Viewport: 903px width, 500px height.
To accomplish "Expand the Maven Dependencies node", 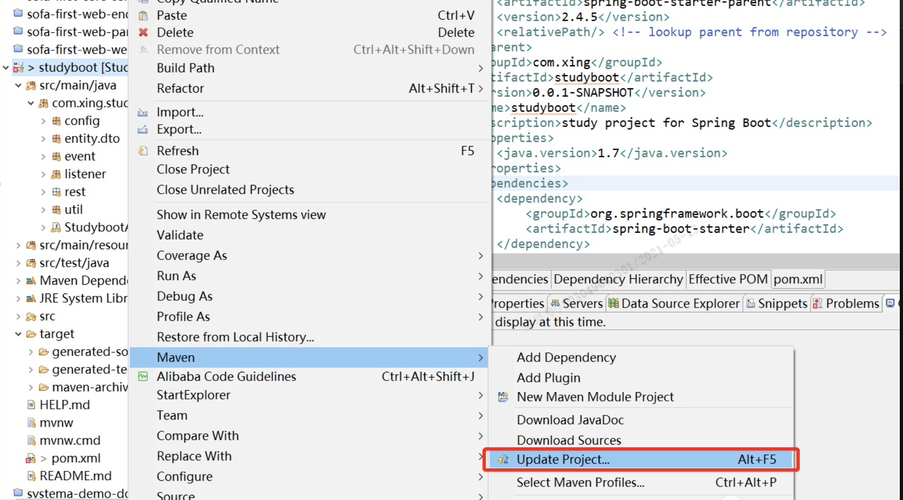I will pyautogui.click(x=18, y=281).
